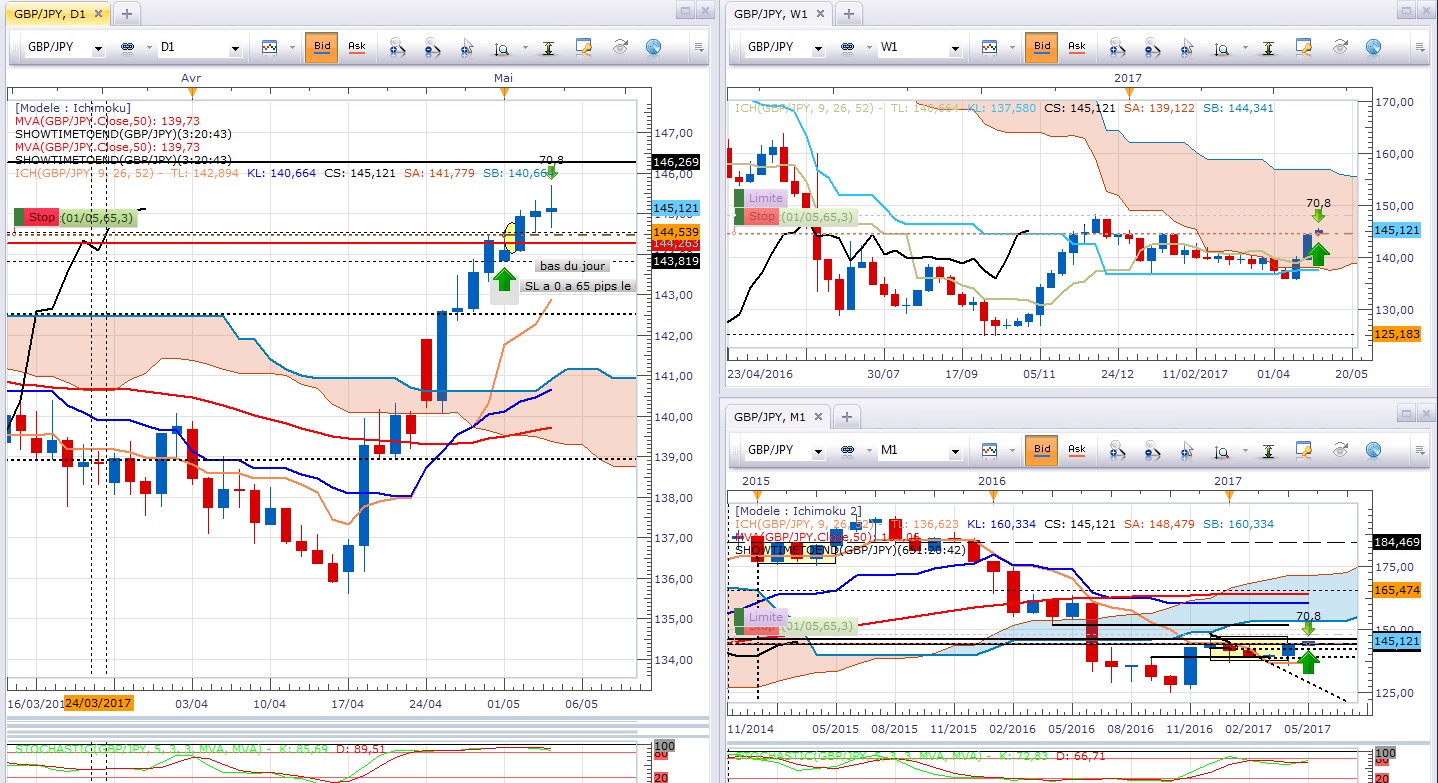The width and height of the screenshot is (1438, 783).
Task: Open chart properties icon in W1 chart
Action: click(x=1304, y=47)
